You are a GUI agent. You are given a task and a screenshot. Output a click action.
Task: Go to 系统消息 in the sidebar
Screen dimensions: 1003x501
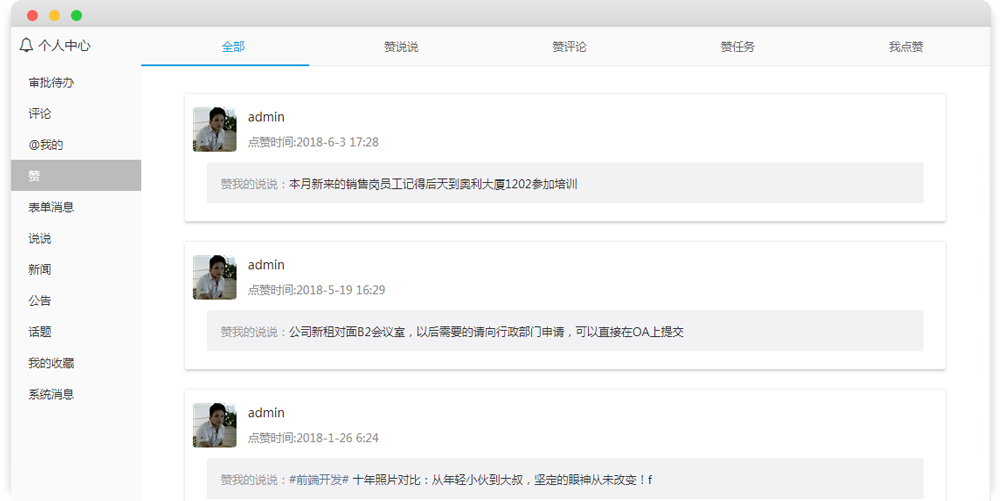coord(51,394)
